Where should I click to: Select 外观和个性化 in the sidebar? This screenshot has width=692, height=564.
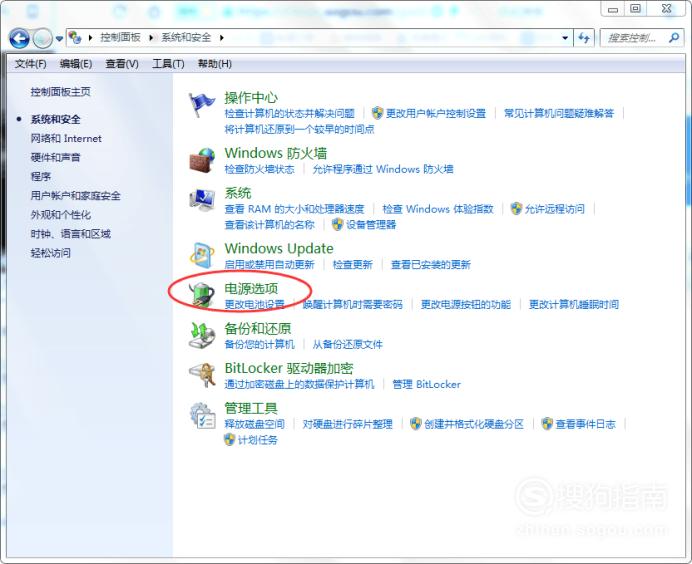point(61,215)
